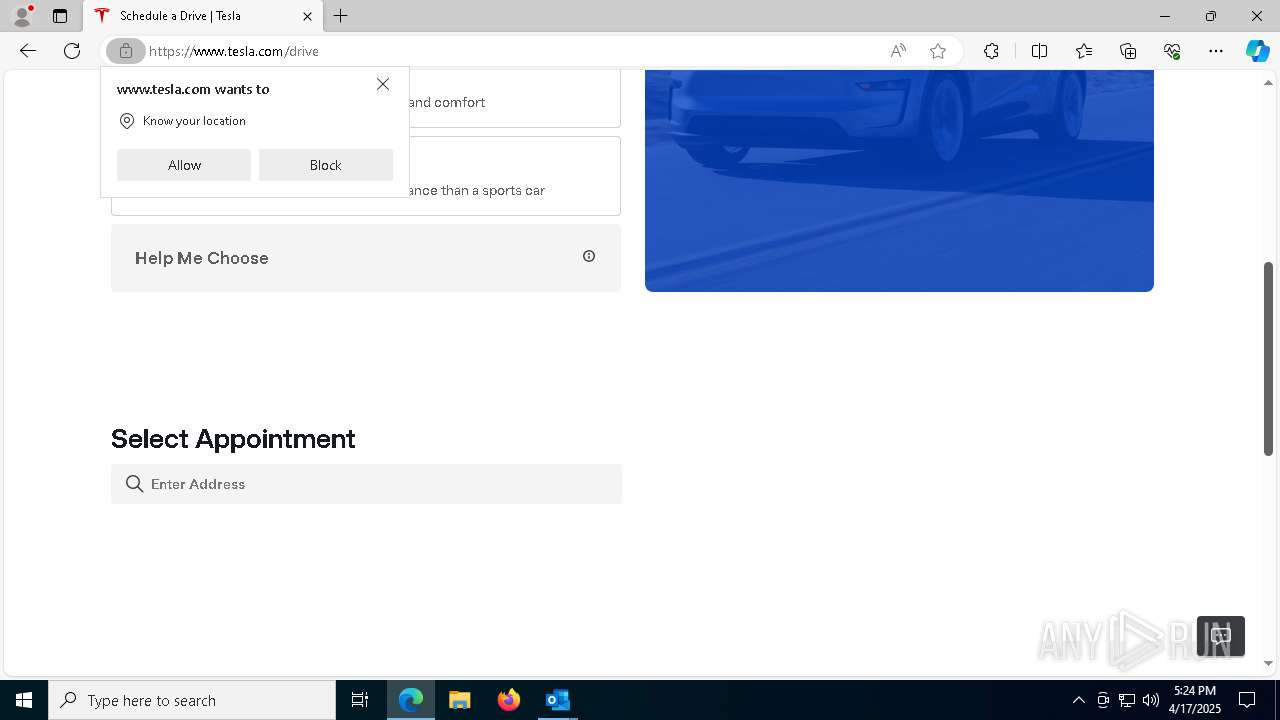
Task: Click the magnifier icon in address field
Action: coord(135,484)
